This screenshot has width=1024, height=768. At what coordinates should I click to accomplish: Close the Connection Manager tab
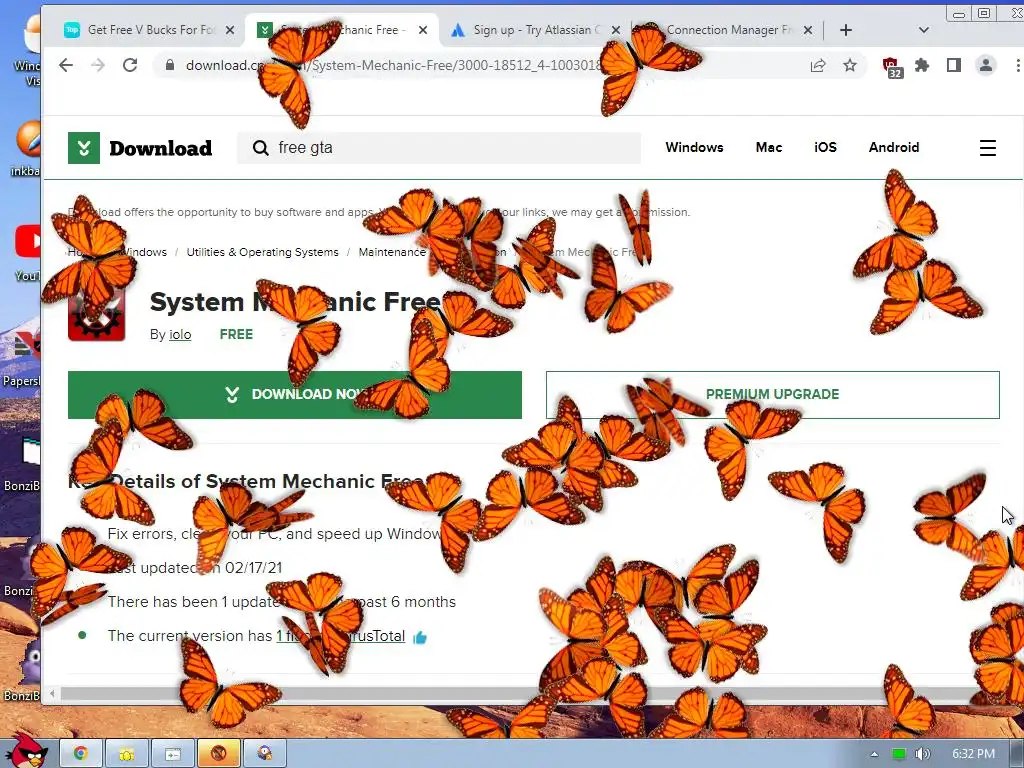(x=808, y=30)
